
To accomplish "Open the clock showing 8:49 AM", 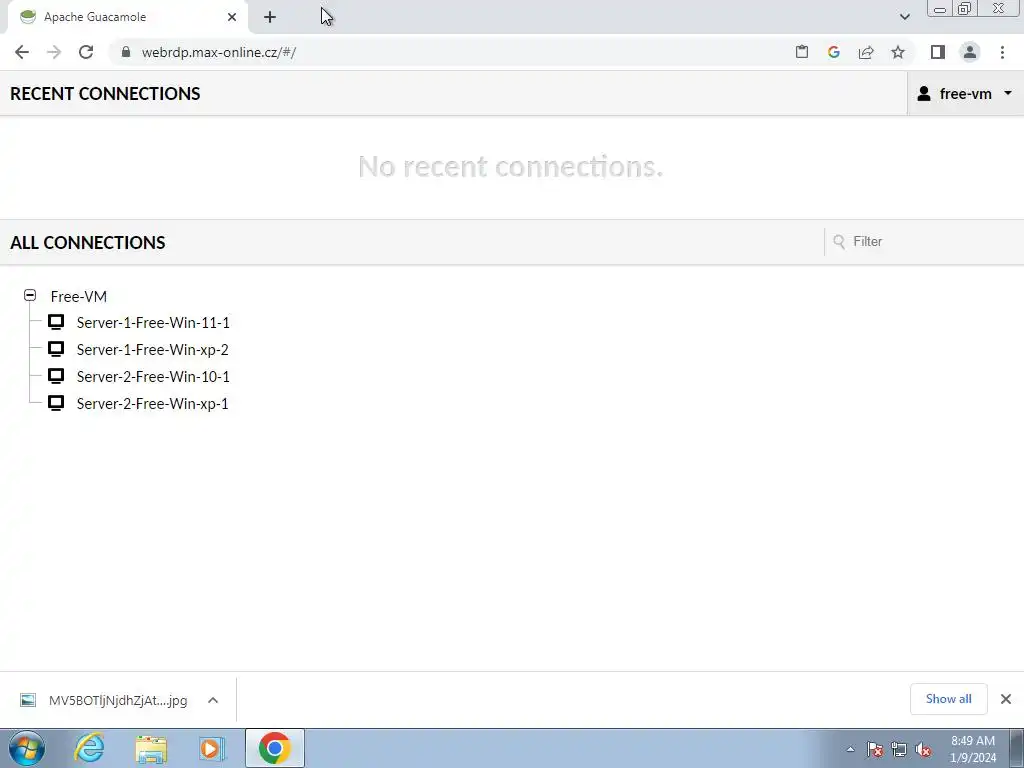I will [973, 749].
